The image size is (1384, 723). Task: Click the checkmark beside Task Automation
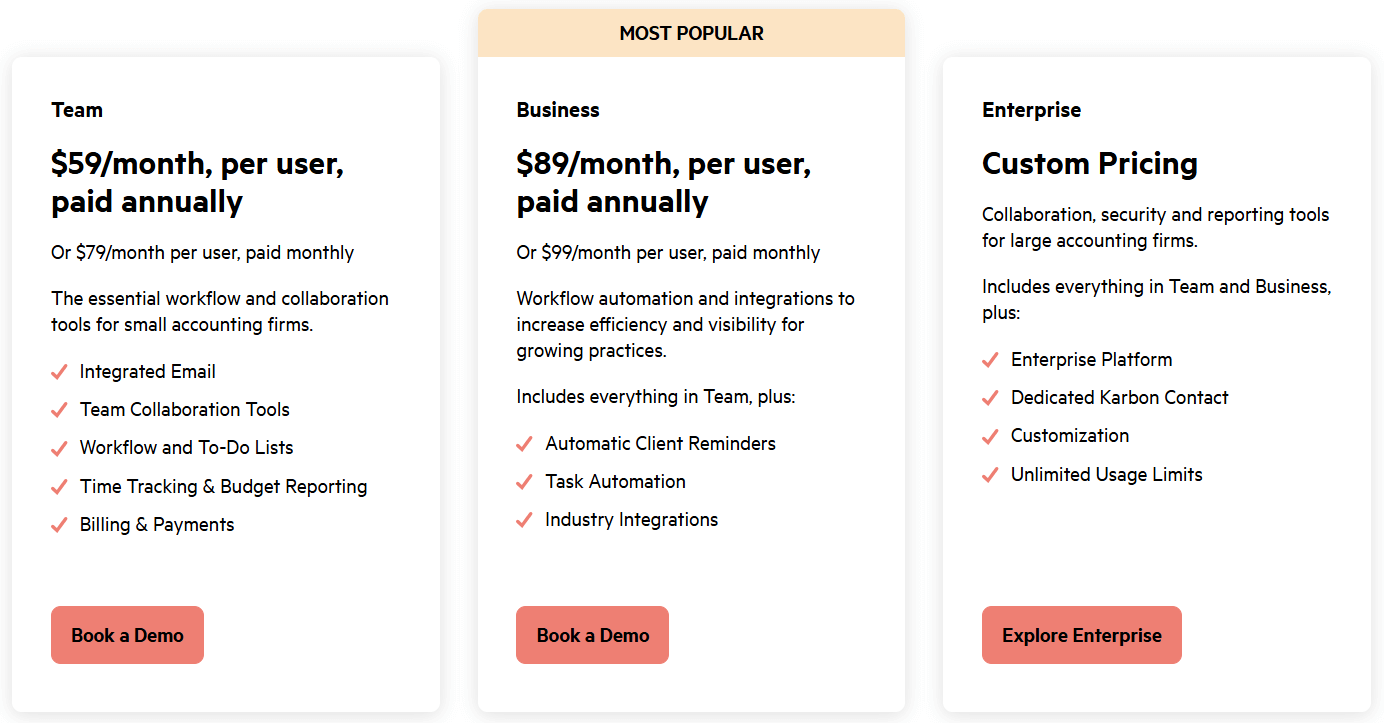tap(524, 482)
